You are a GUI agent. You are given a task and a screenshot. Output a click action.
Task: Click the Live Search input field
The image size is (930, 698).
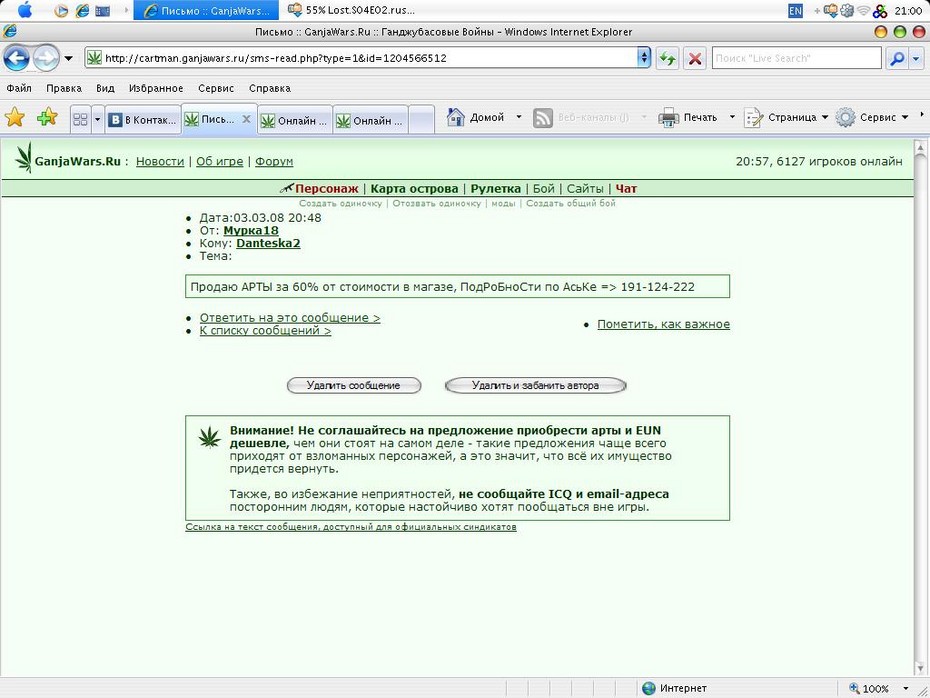point(796,58)
